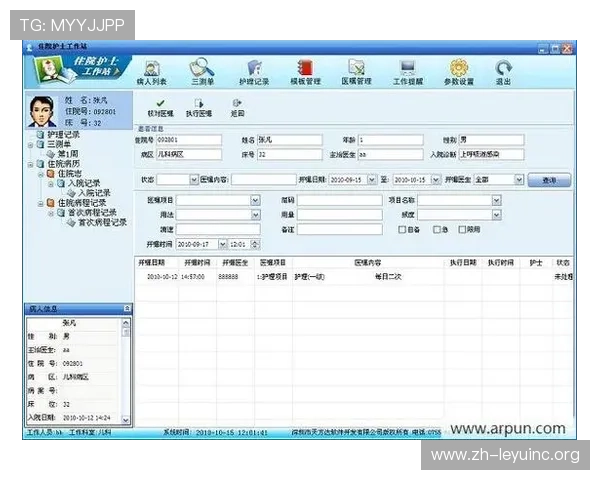Image resolution: width=600 pixels, height=480 pixels.
Task: Open the 工作提醒 monitor icon
Action: [408, 72]
